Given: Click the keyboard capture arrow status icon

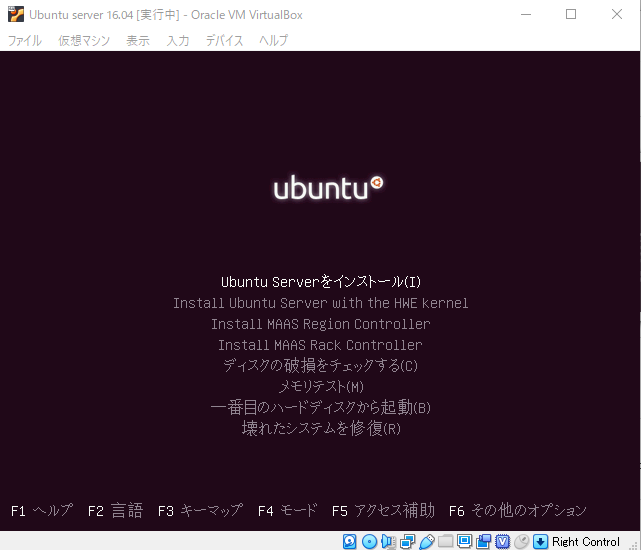Looking at the screenshot, I should pyautogui.click(x=540, y=541).
